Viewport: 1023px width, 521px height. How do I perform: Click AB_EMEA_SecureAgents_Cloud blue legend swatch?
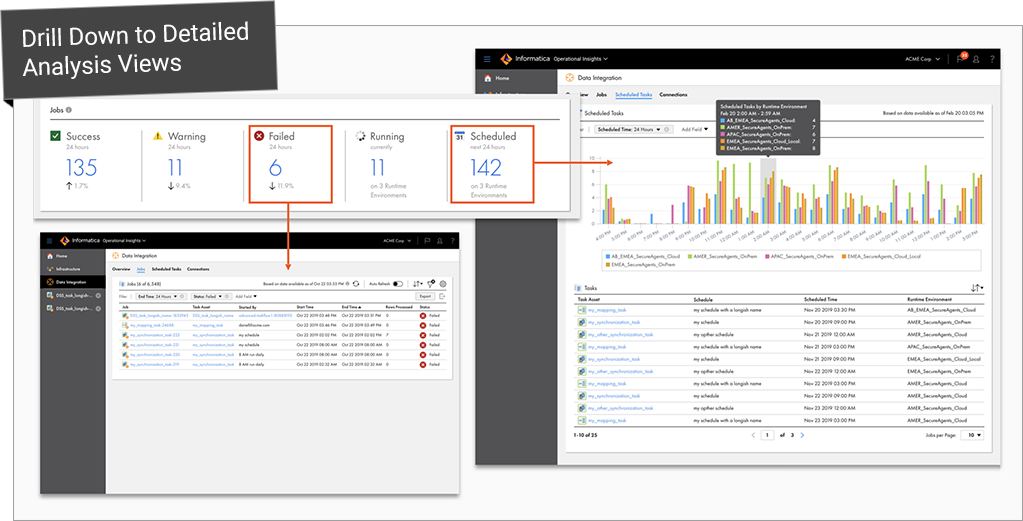607,256
